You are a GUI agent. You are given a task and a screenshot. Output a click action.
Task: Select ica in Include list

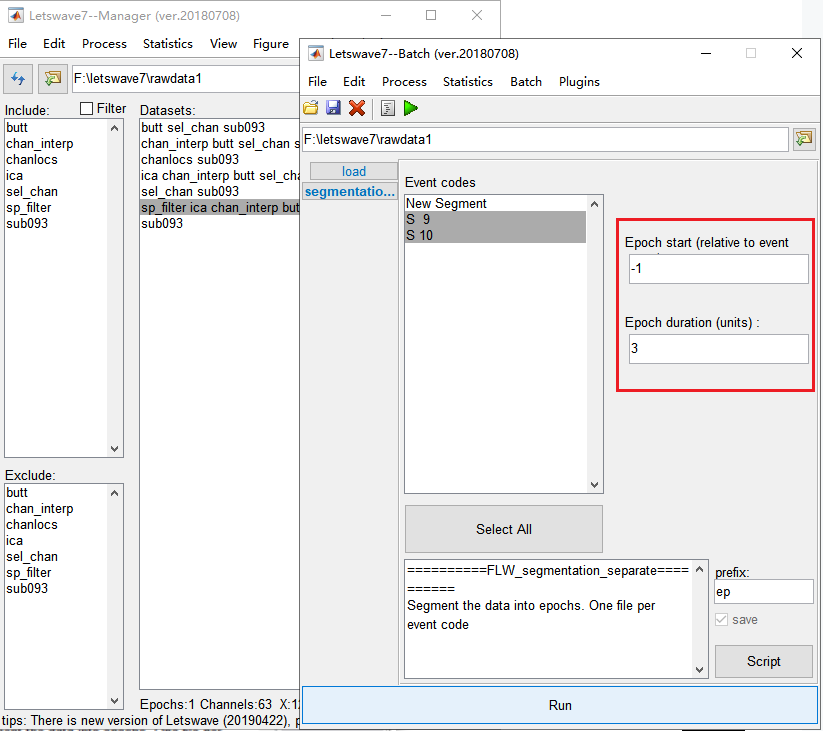tap(56, 176)
